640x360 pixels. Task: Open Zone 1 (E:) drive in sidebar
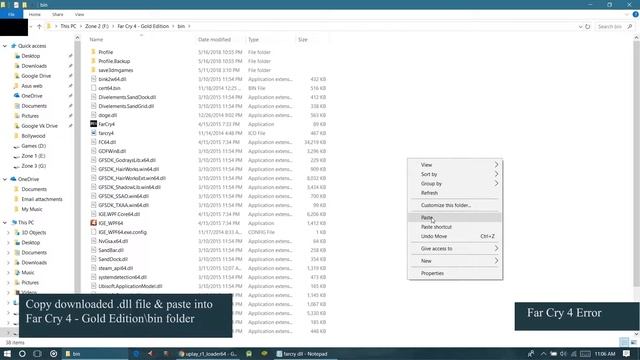(33, 156)
